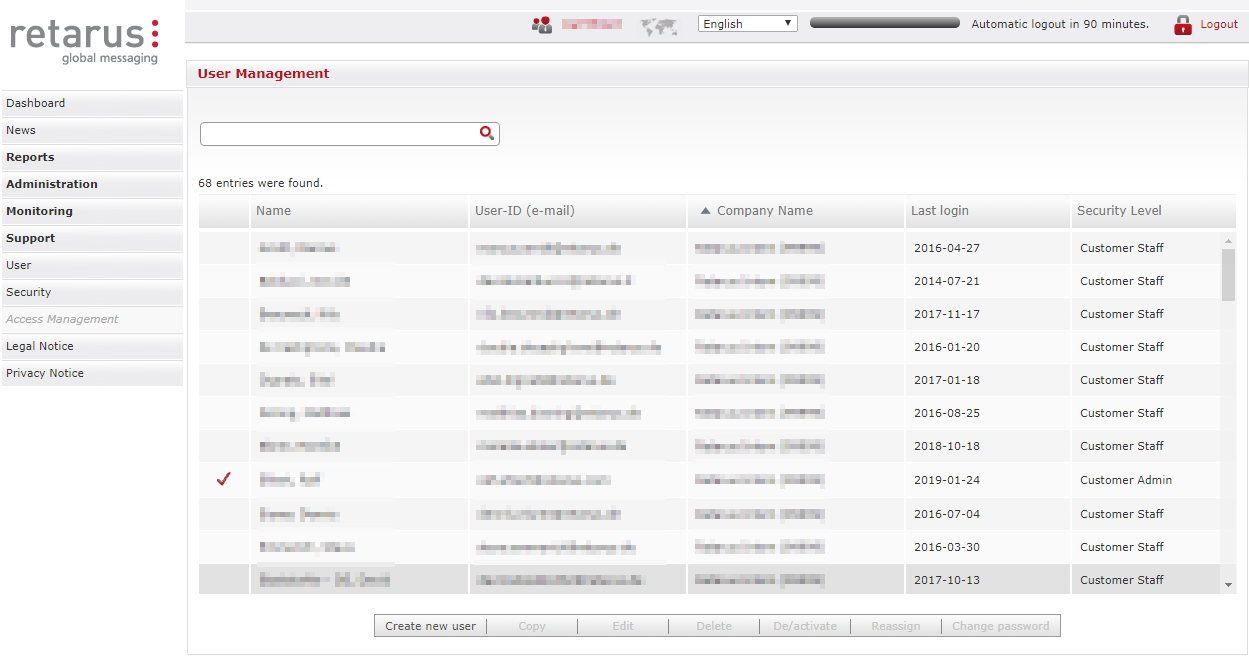Sort table by Last login column
The width and height of the screenshot is (1249, 656).
click(939, 211)
